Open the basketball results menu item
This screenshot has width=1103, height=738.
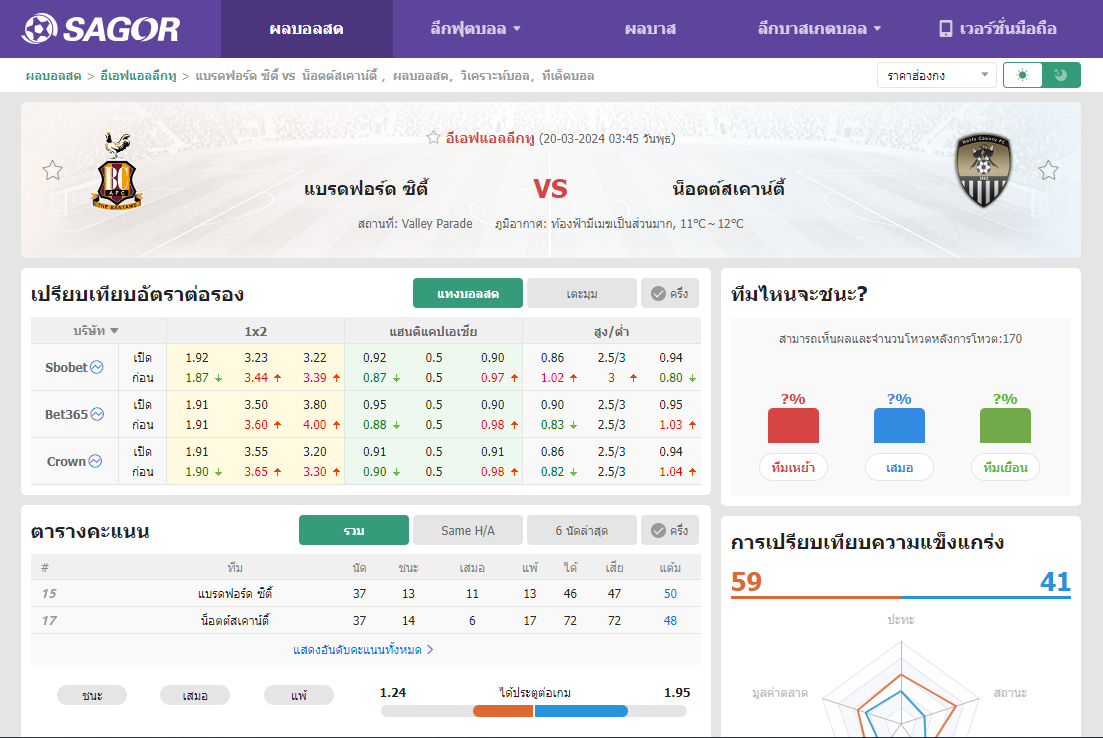coord(650,29)
